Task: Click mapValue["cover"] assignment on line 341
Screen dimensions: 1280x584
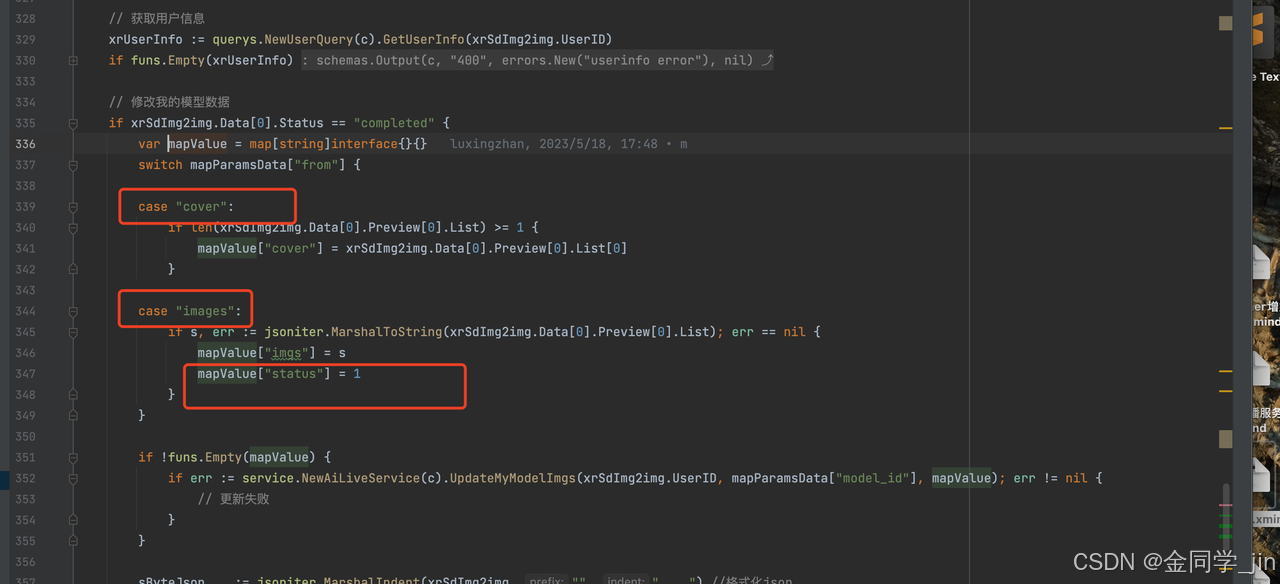Action: click(x=412, y=248)
